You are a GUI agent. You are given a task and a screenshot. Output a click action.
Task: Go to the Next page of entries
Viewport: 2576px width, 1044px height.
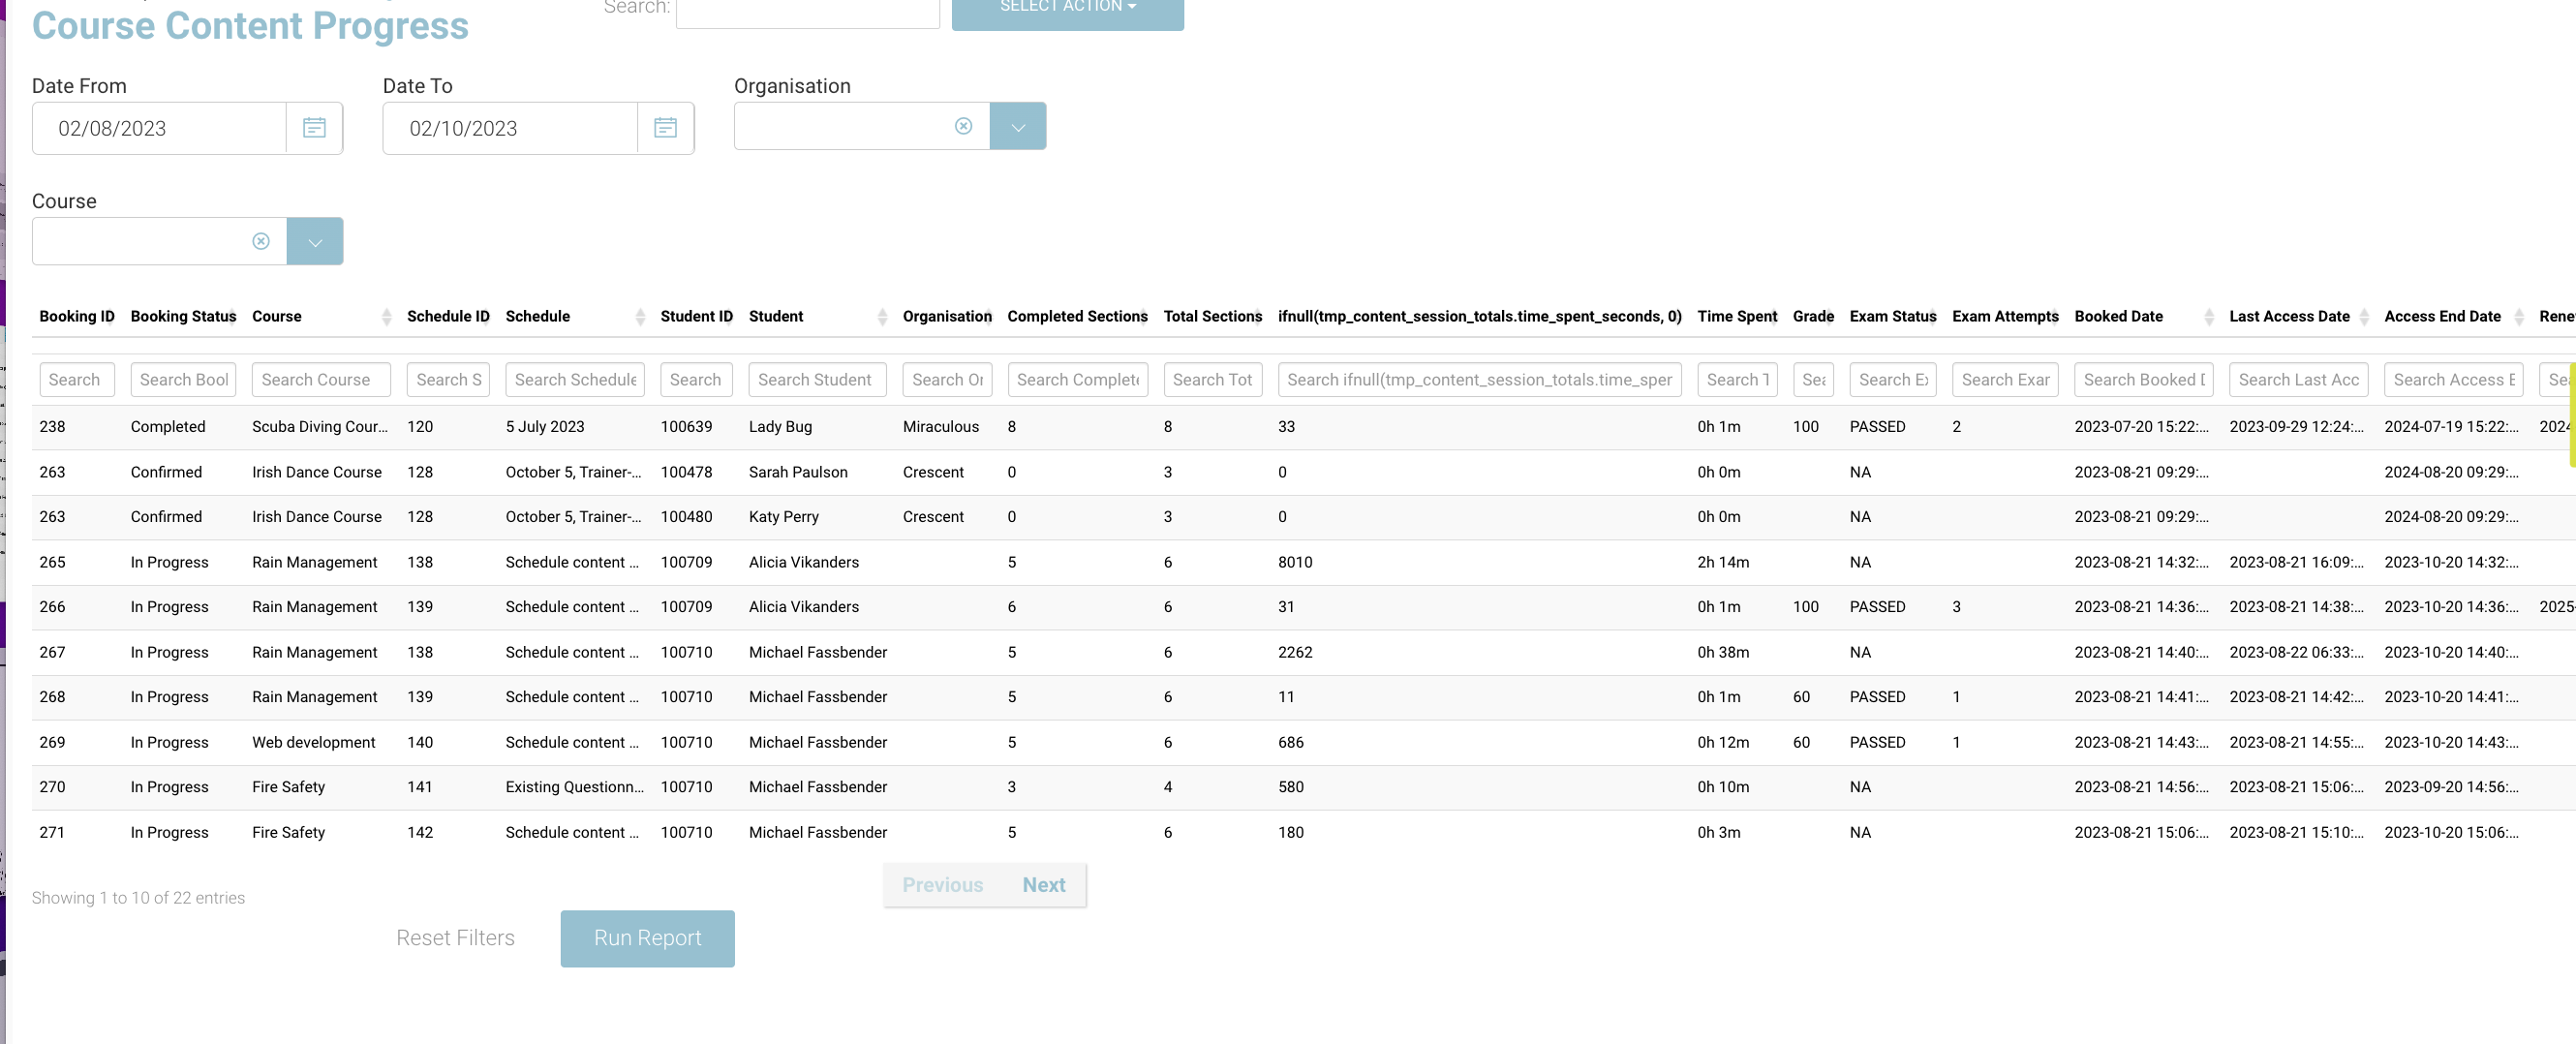pyautogui.click(x=1043, y=885)
